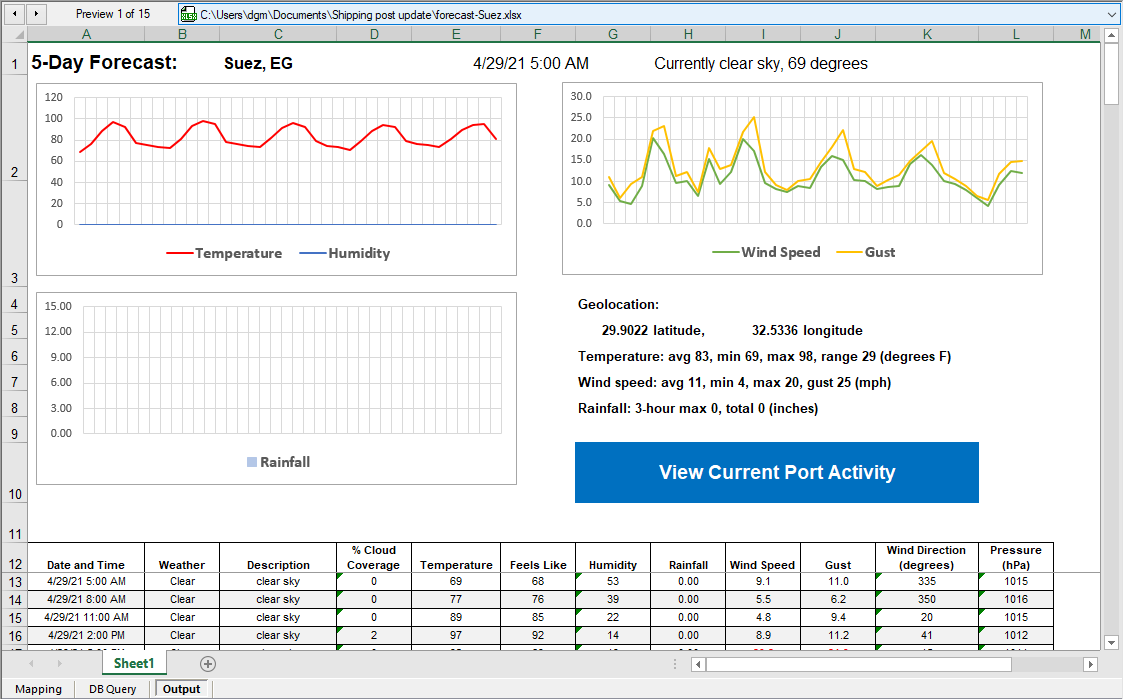Click View Current Port Activity button
1123x699 pixels.
coord(776,472)
